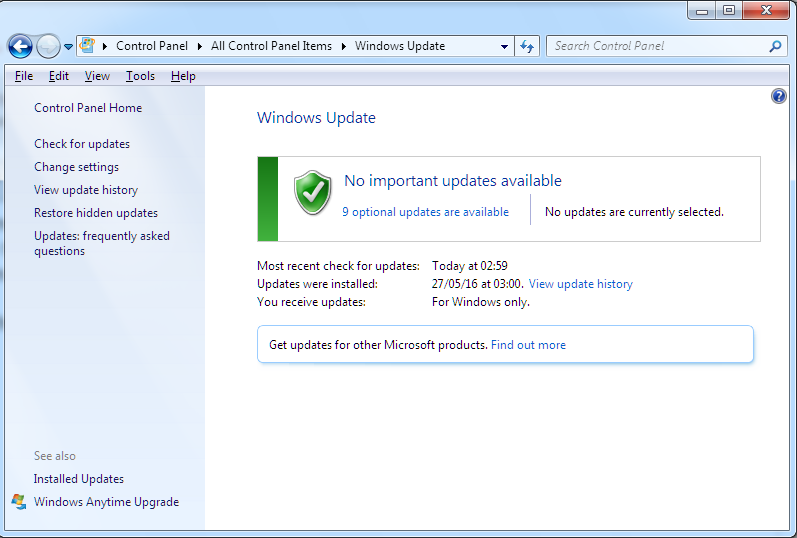Open View update history in sidebar
The width and height of the screenshot is (797, 538).
click(x=86, y=190)
